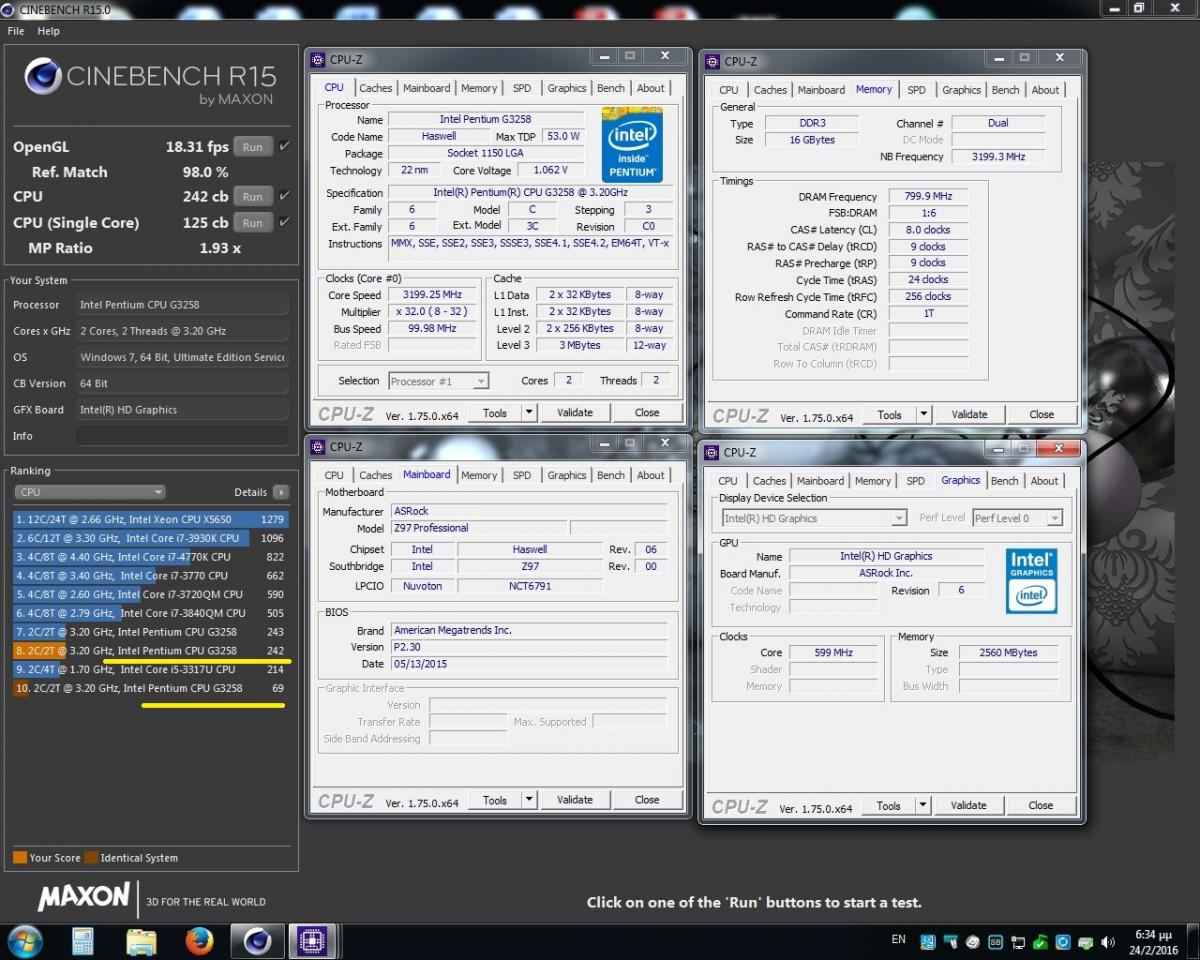Click the Cinebench sphere logo
Screen dimensions: 1200x960
42,76
